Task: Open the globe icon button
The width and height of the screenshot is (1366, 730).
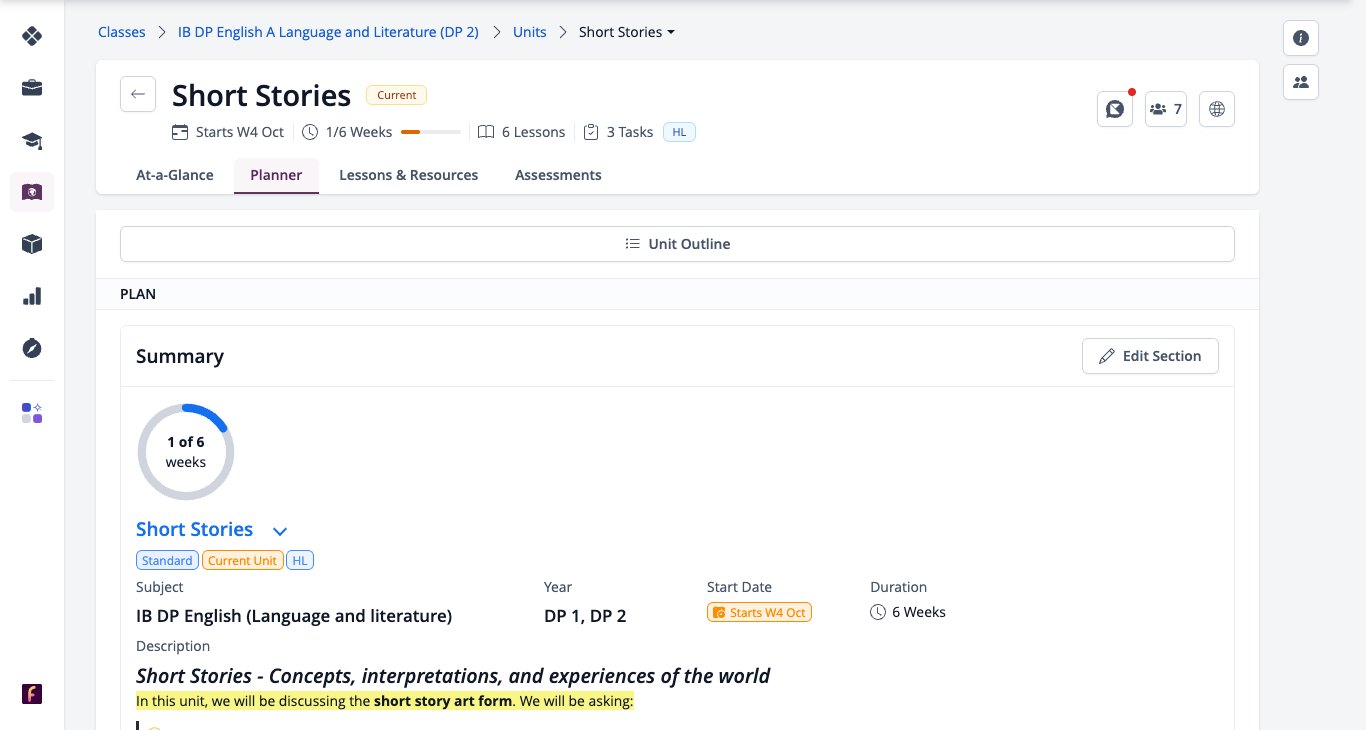Action: pyautogui.click(x=1217, y=109)
